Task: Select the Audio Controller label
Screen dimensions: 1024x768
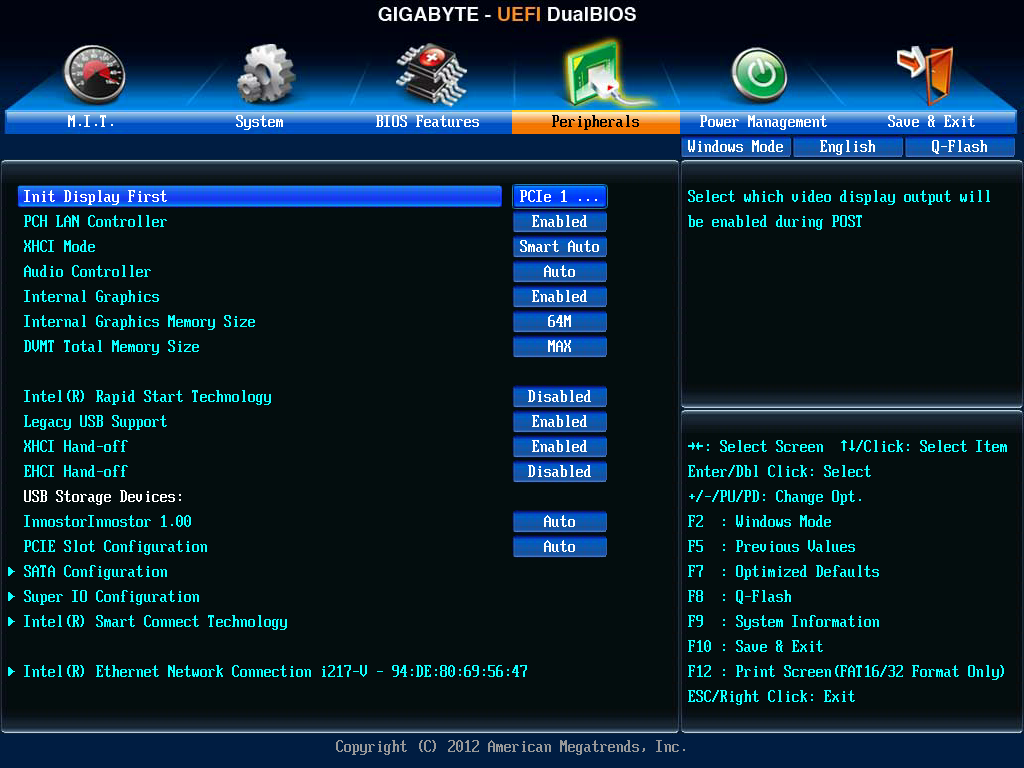Action: click(x=88, y=272)
